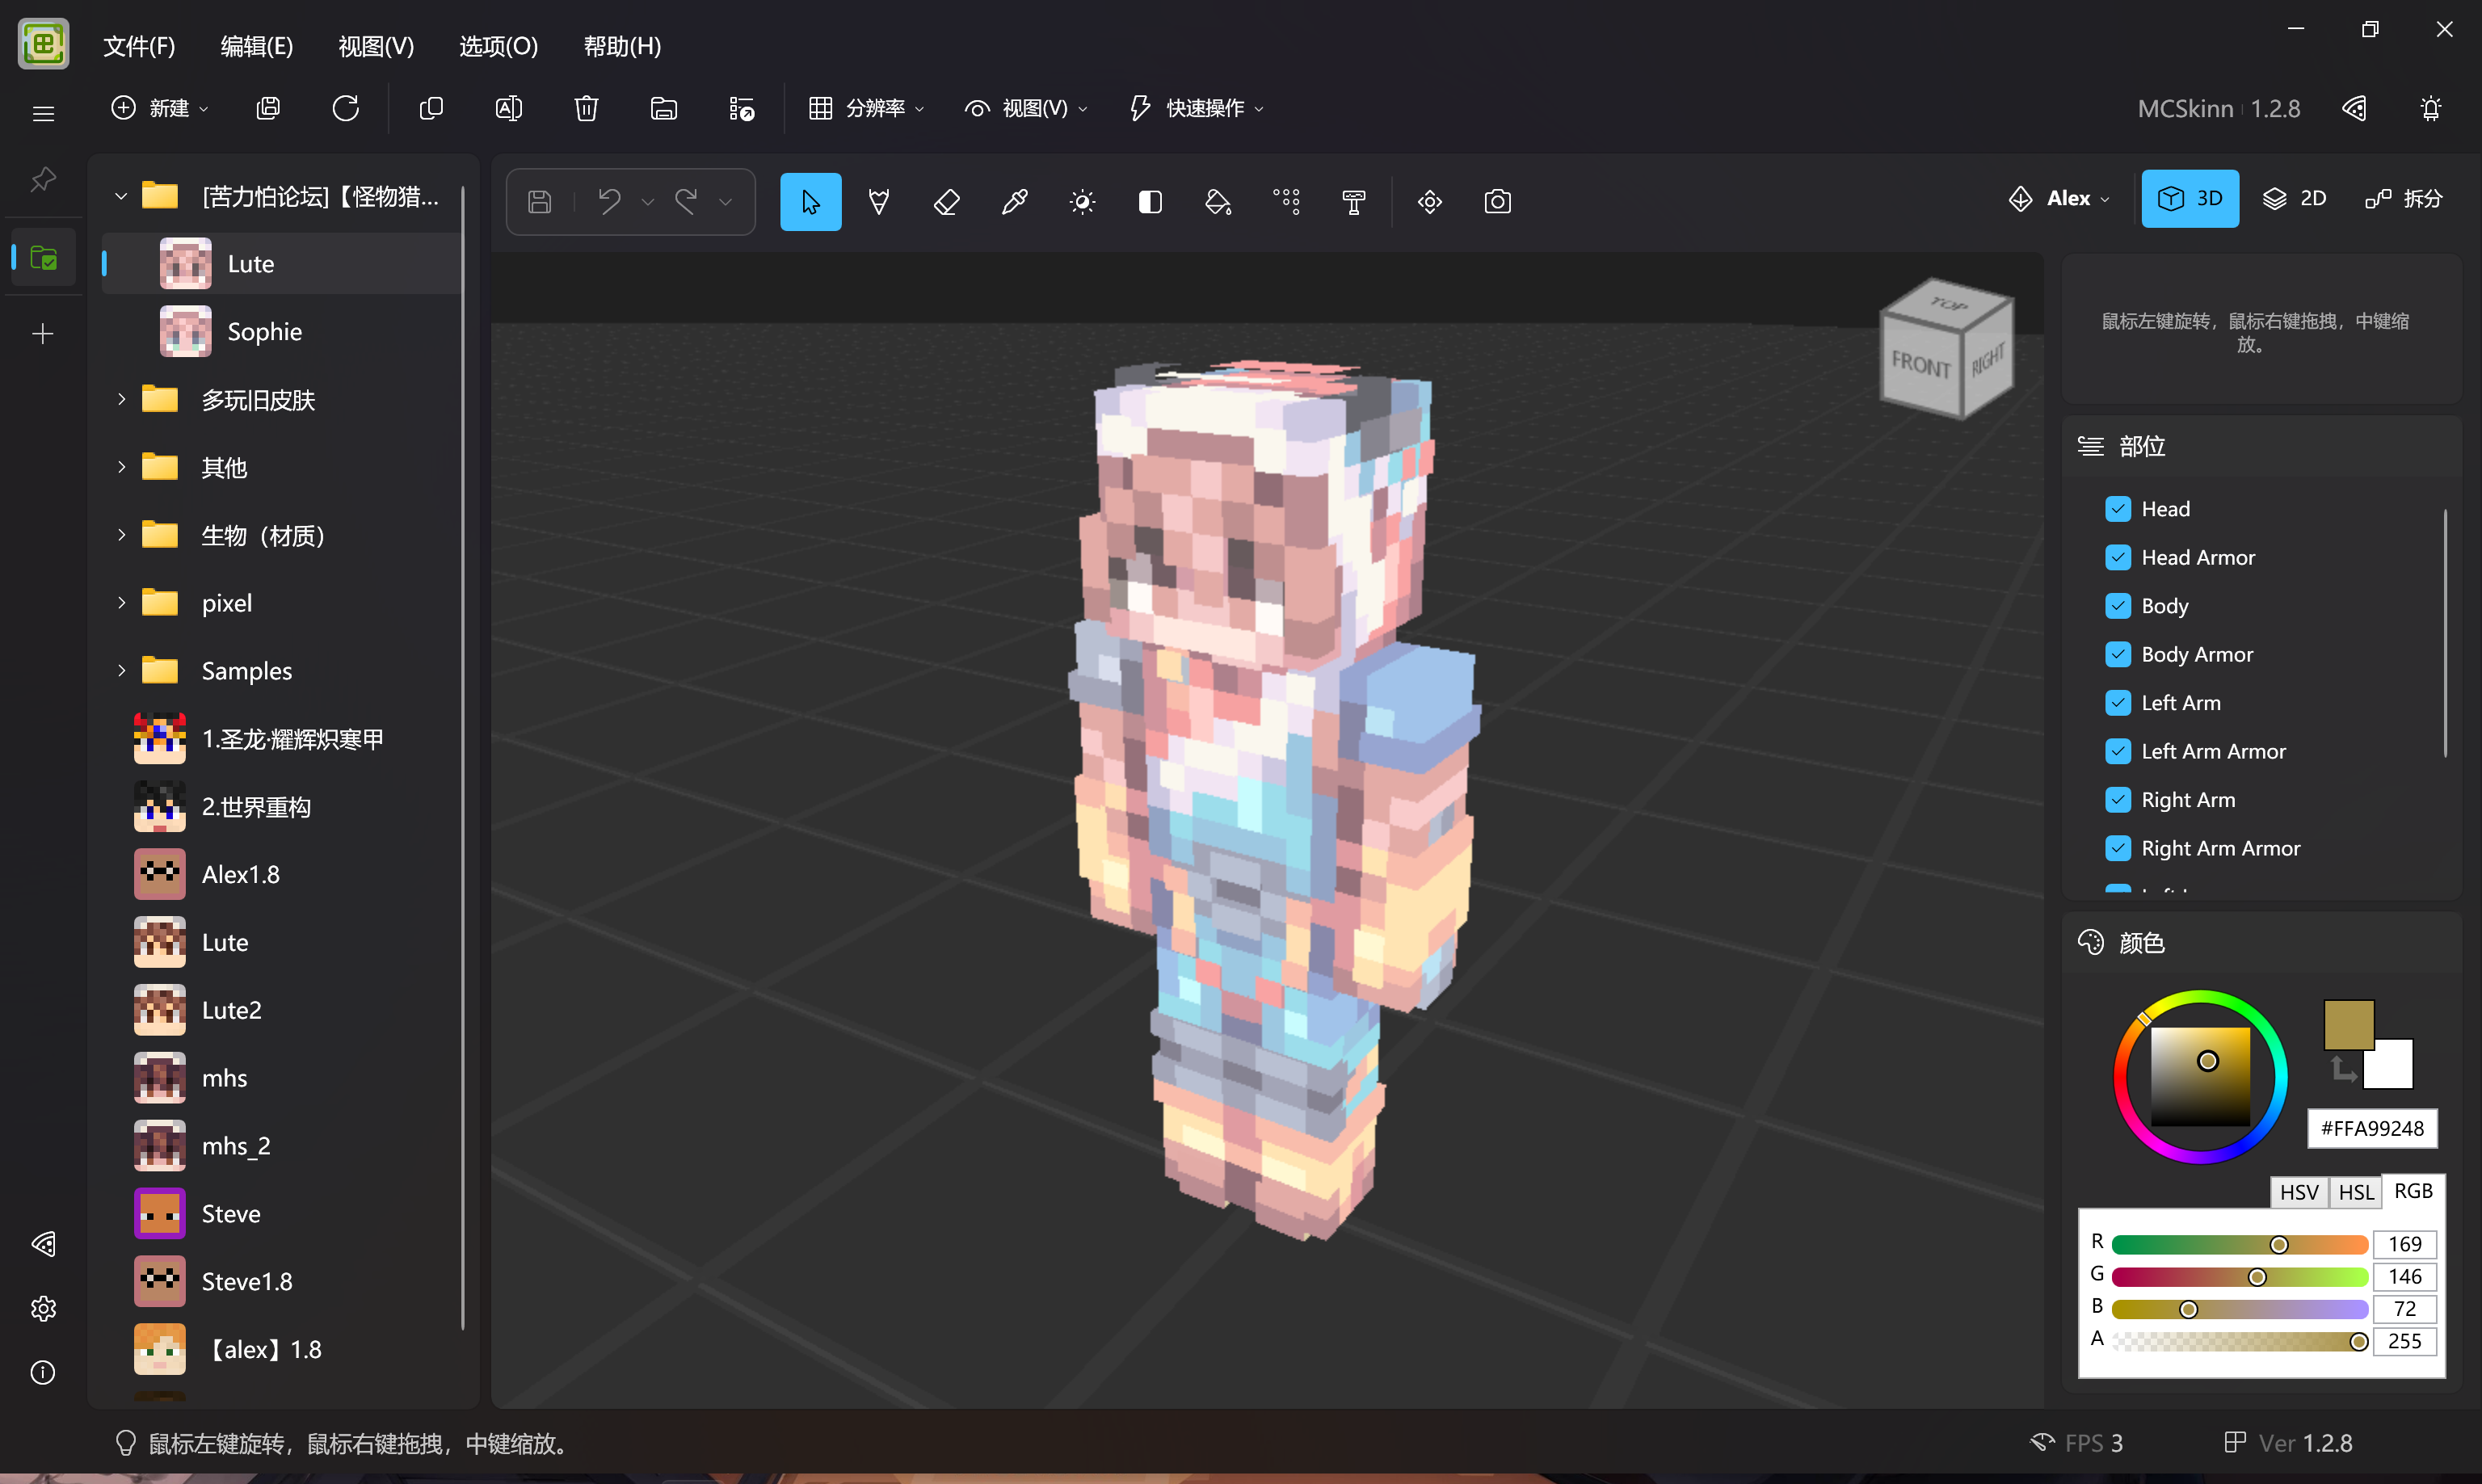
Task: Open the hamburger menu in the sidebar
Action: point(43,114)
